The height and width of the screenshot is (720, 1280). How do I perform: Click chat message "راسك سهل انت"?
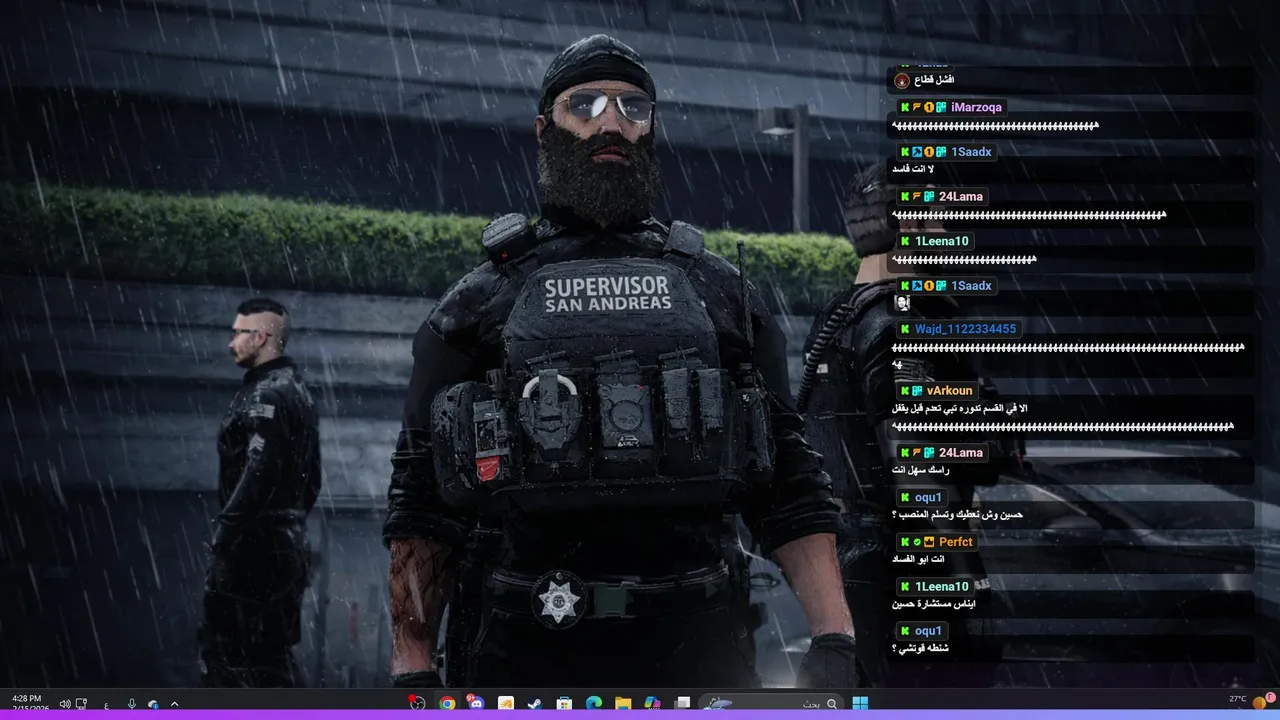click(921, 470)
